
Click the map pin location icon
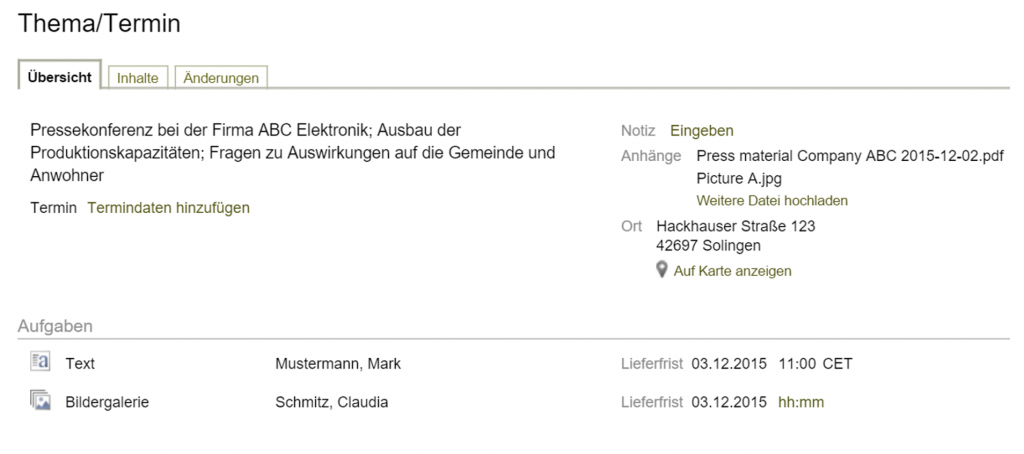point(662,270)
